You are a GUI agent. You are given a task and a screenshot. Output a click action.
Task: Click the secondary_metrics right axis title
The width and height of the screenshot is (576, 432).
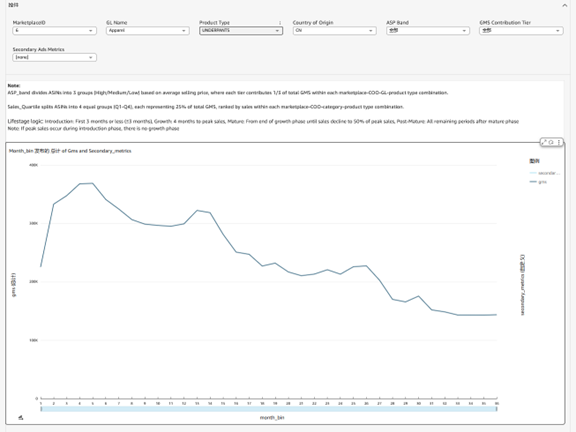coord(522,285)
